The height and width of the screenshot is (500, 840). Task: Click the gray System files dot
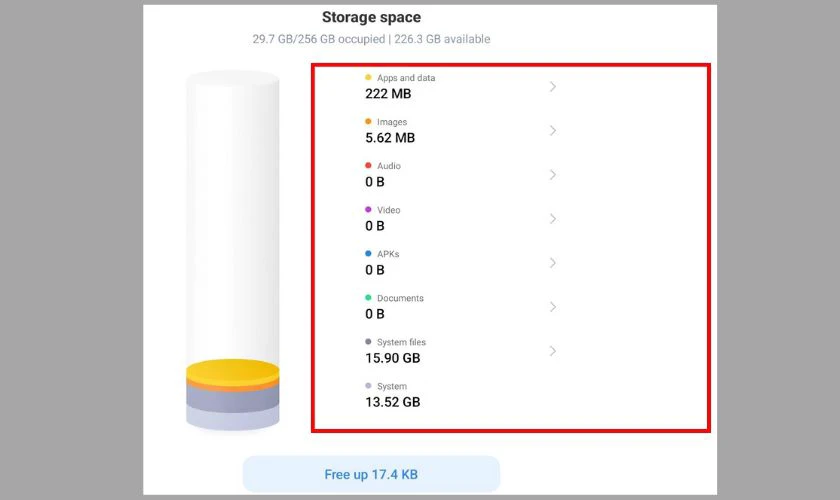click(368, 341)
